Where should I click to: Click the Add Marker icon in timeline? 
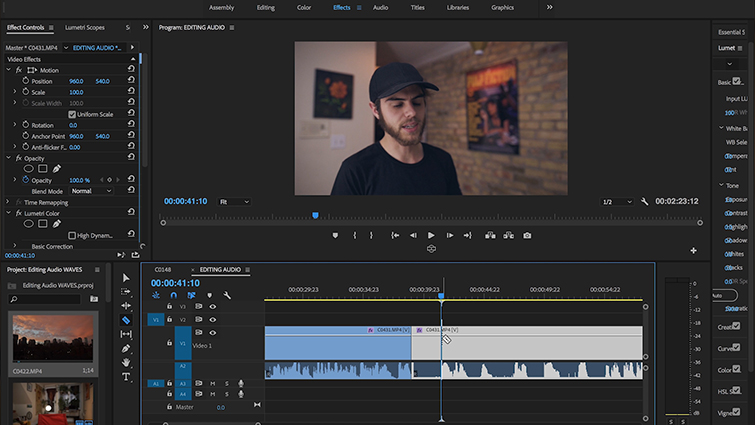(x=209, y=296)
